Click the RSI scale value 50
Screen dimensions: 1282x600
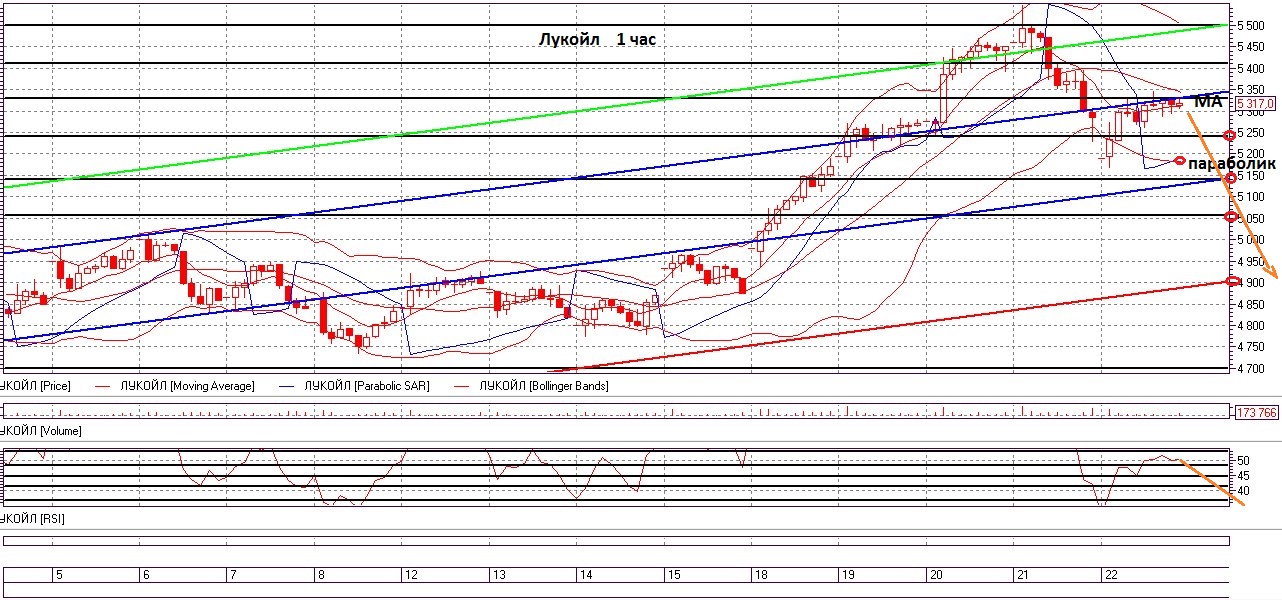click(1244, 460)
